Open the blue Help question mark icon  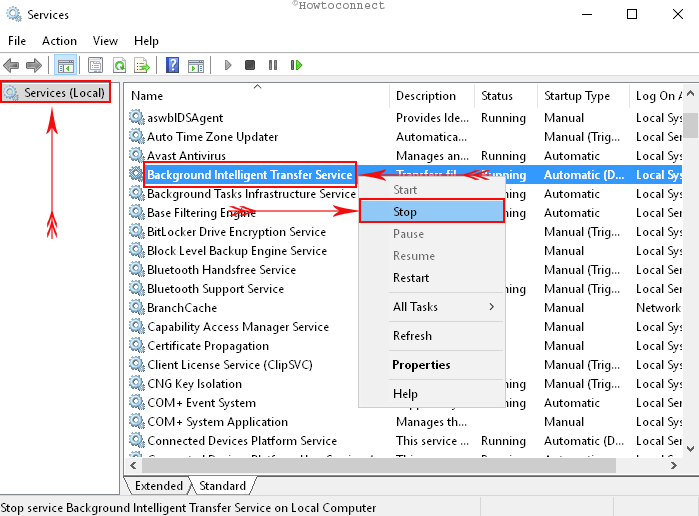click(172, 66)
